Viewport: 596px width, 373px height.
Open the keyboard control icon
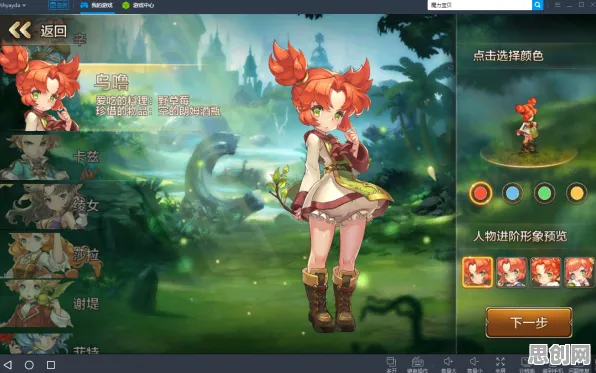point(417,364)
